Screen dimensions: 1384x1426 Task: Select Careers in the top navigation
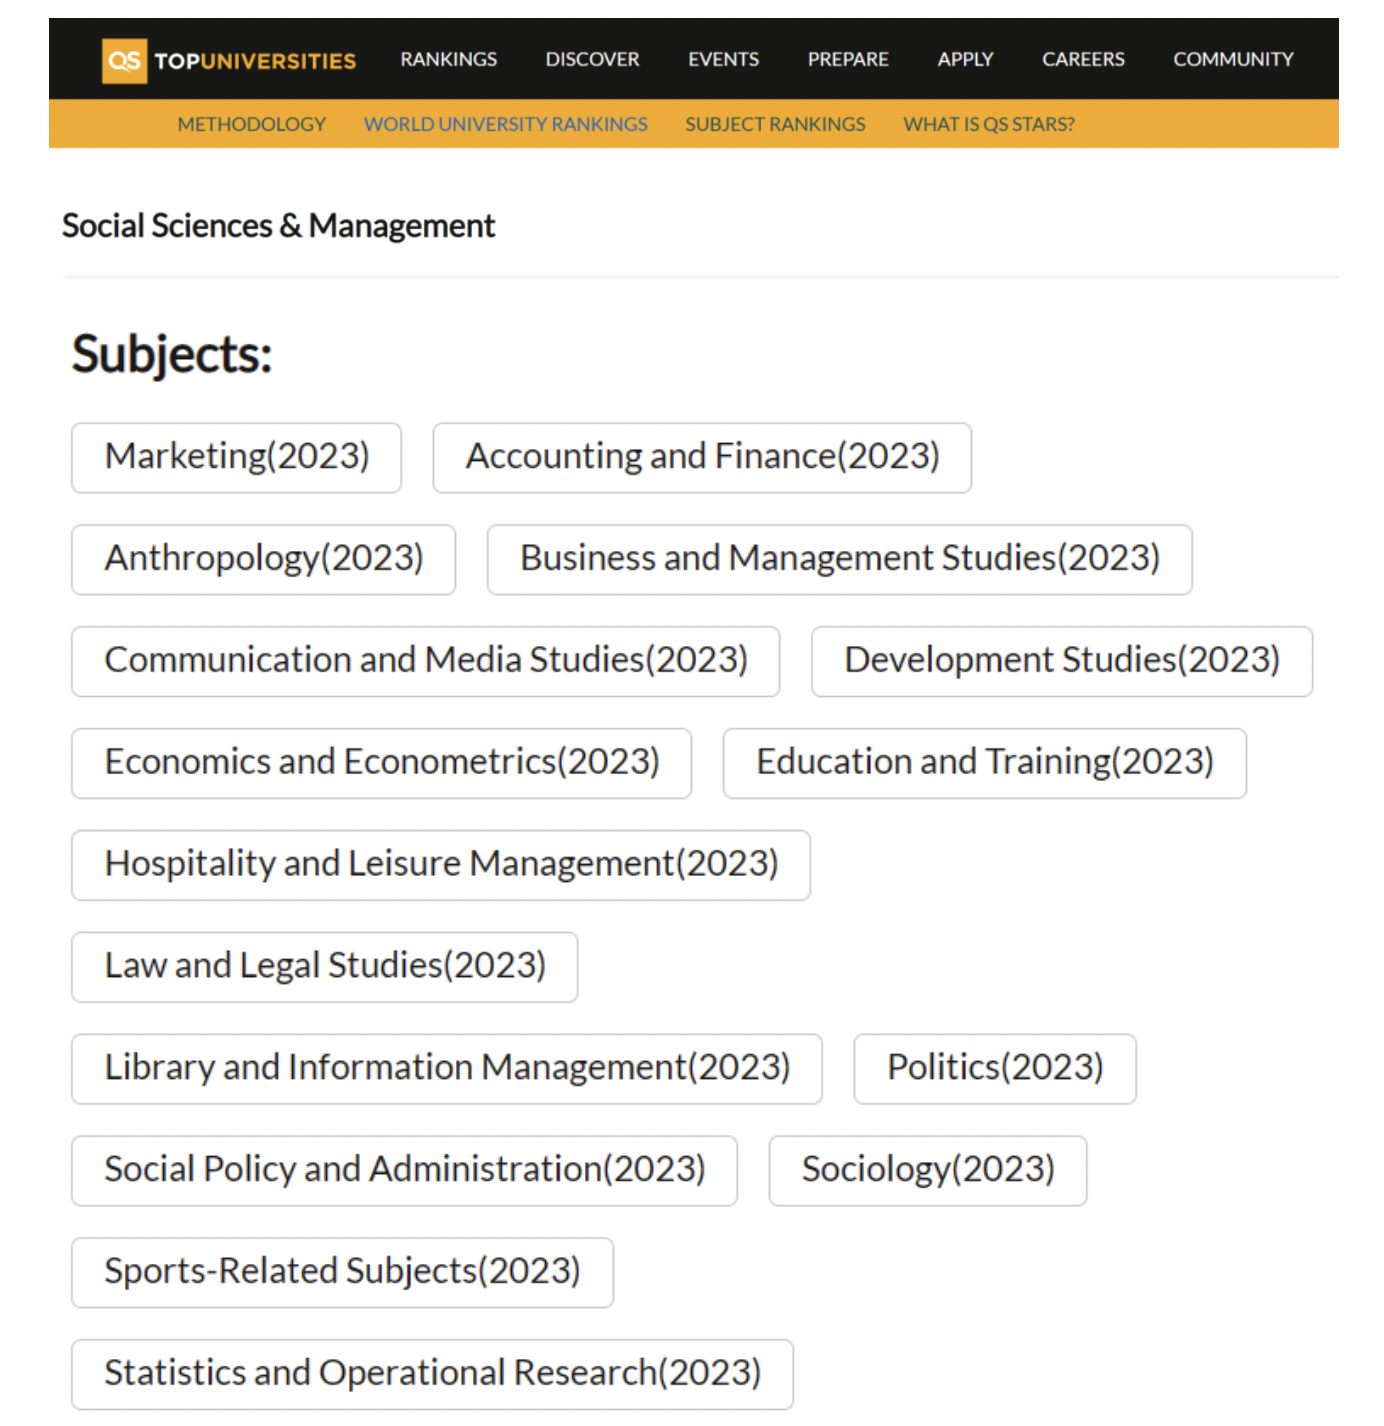tap(1083, 59)
